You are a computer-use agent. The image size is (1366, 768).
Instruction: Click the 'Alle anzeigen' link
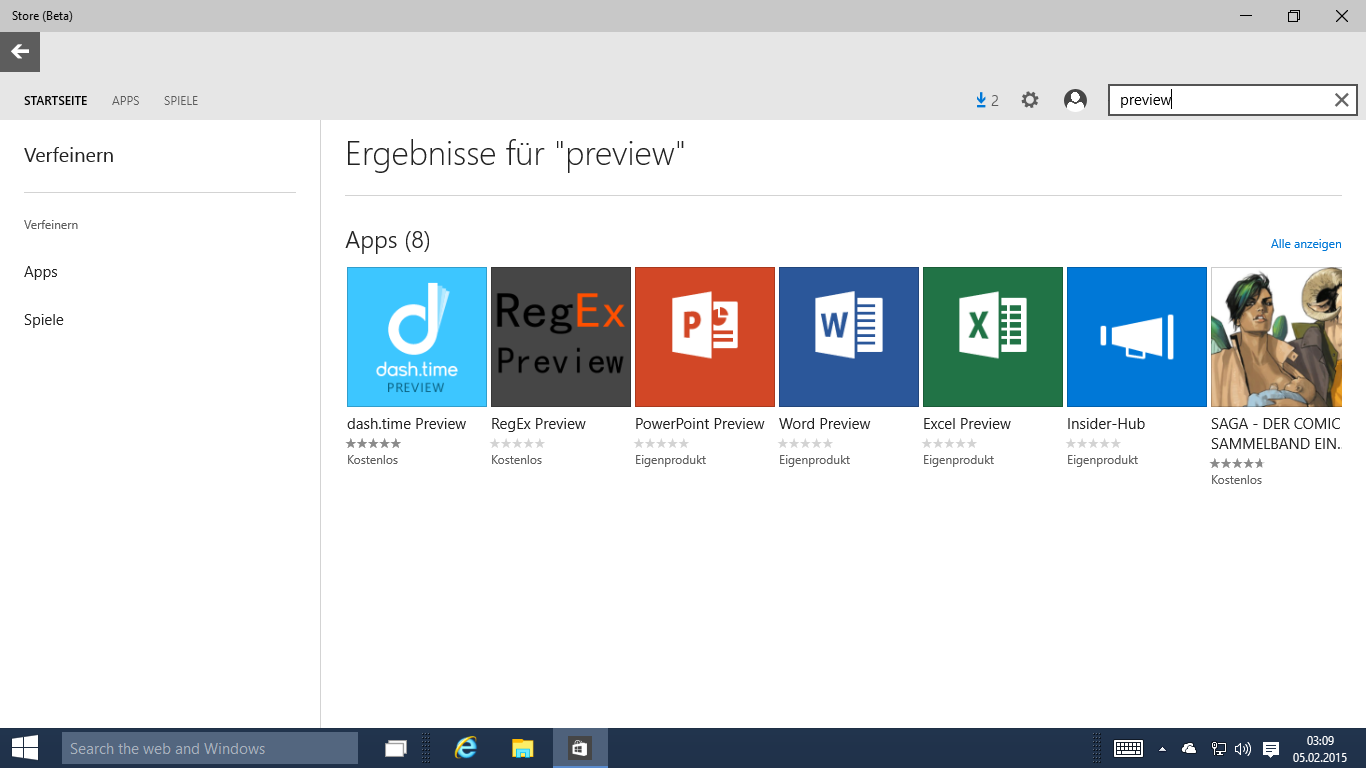click(1306, 244)
